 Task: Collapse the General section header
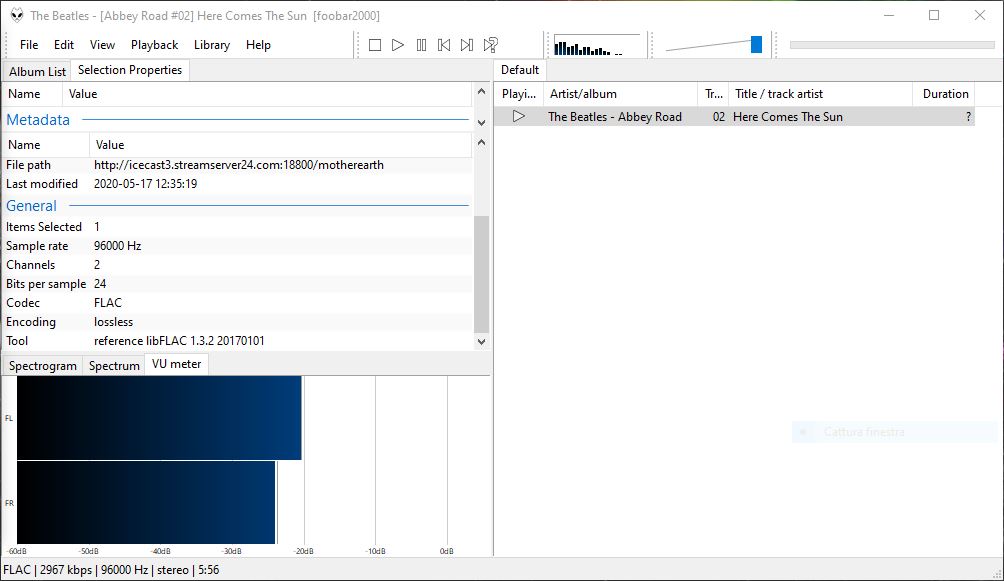click(x=237, y=206)
